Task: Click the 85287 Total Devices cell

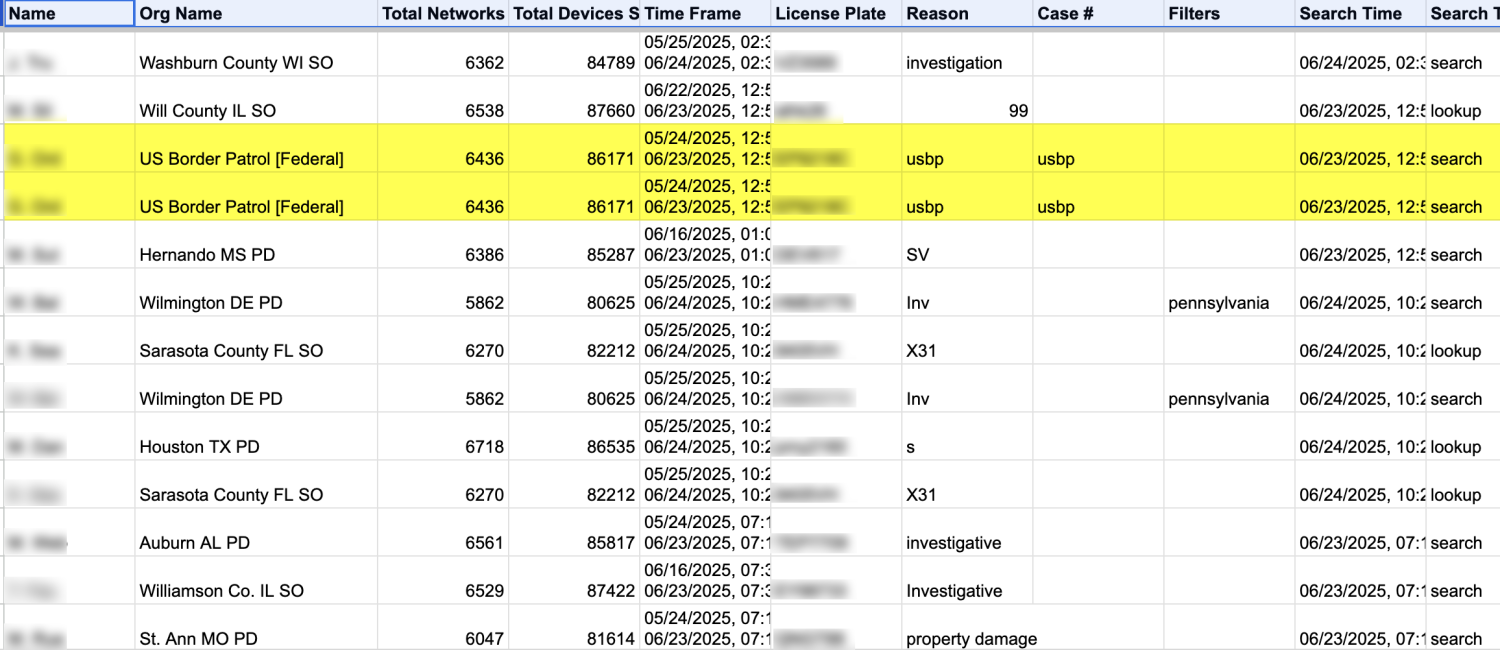Action: (574, 245)
